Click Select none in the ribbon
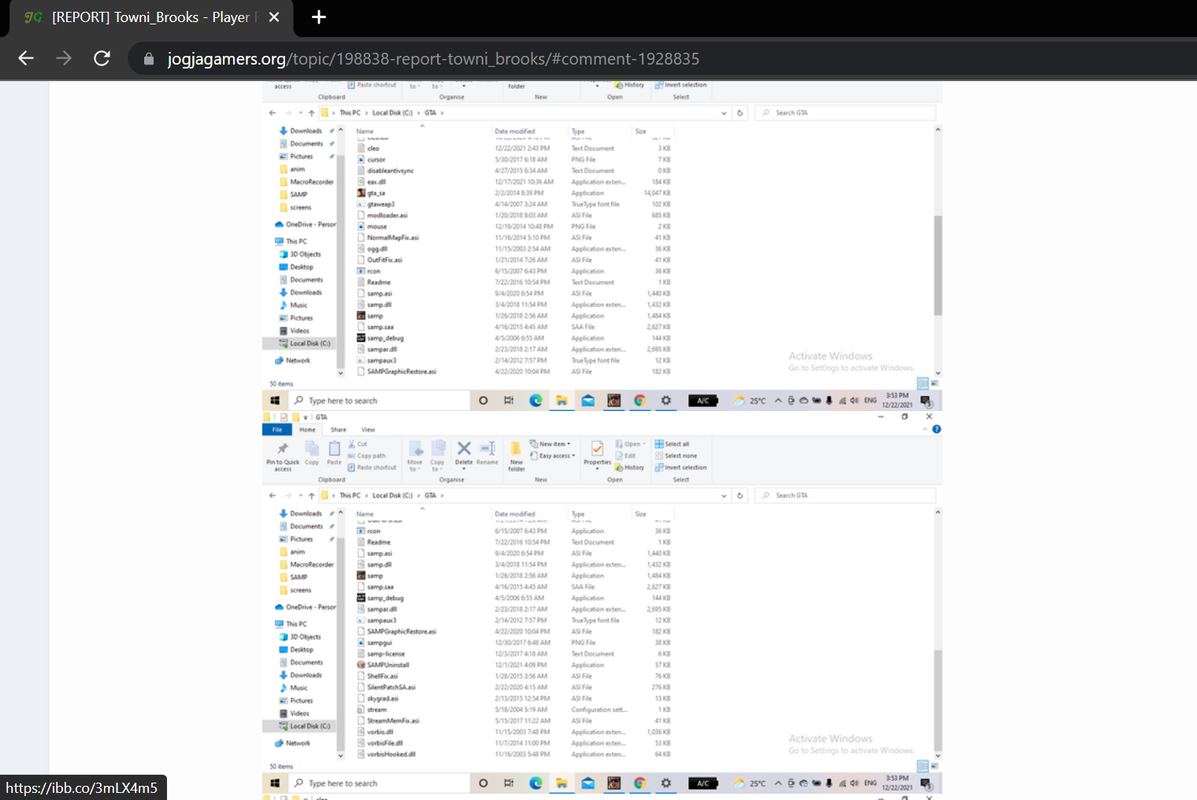The width and height of the screenshot is (1197, 800). 675,456
